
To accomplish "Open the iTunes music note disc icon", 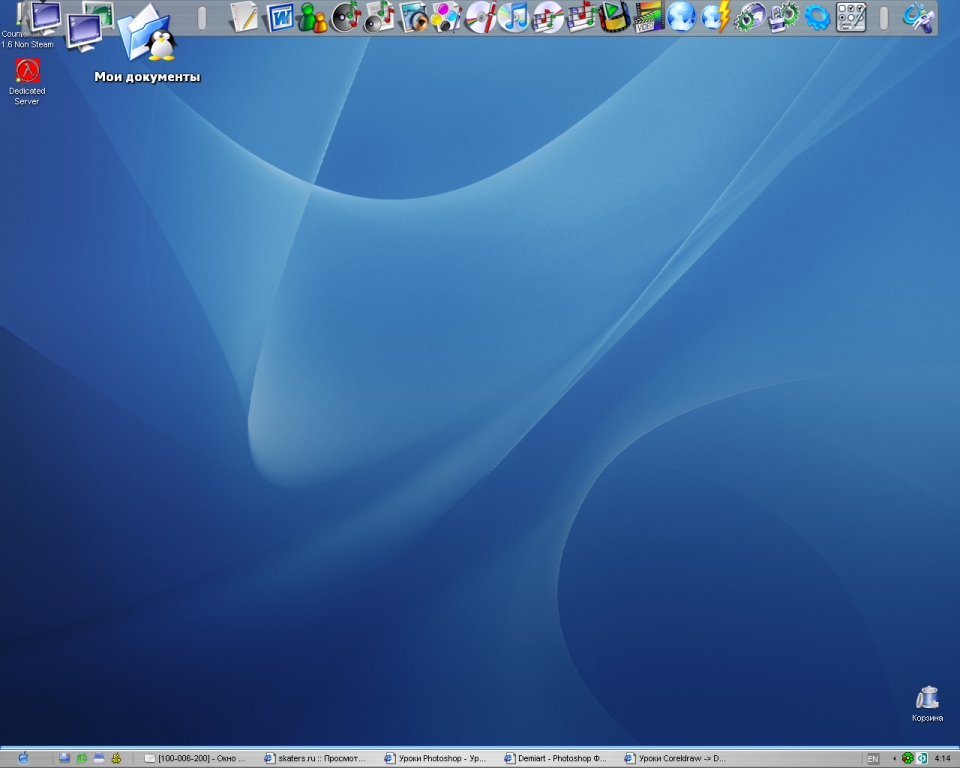I will [x=513, y=17].
